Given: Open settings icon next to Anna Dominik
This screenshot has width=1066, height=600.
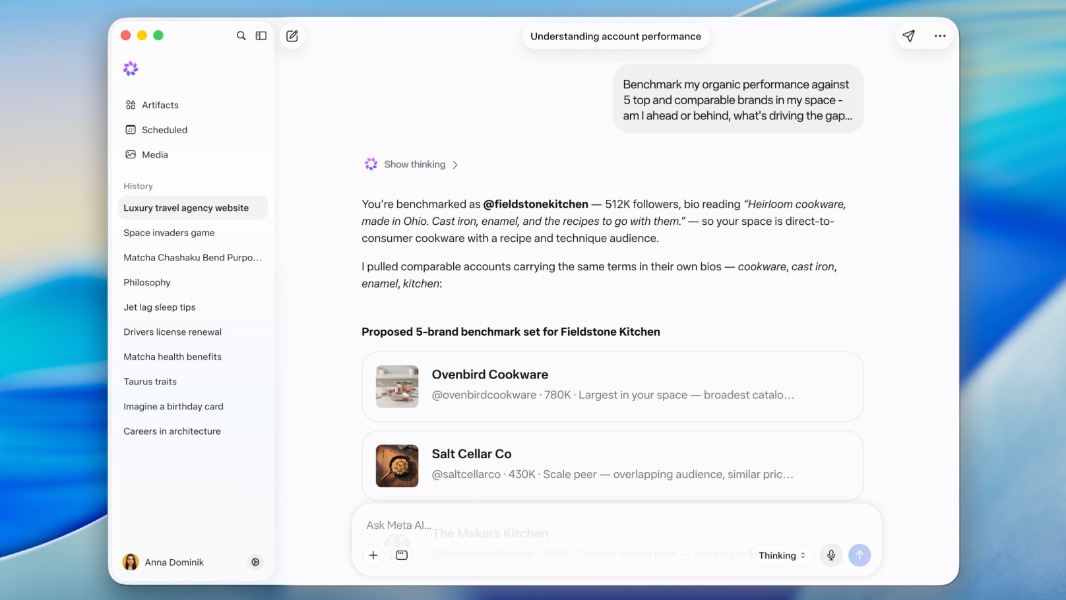Looking at the screenshot, I should coord(255,562).
